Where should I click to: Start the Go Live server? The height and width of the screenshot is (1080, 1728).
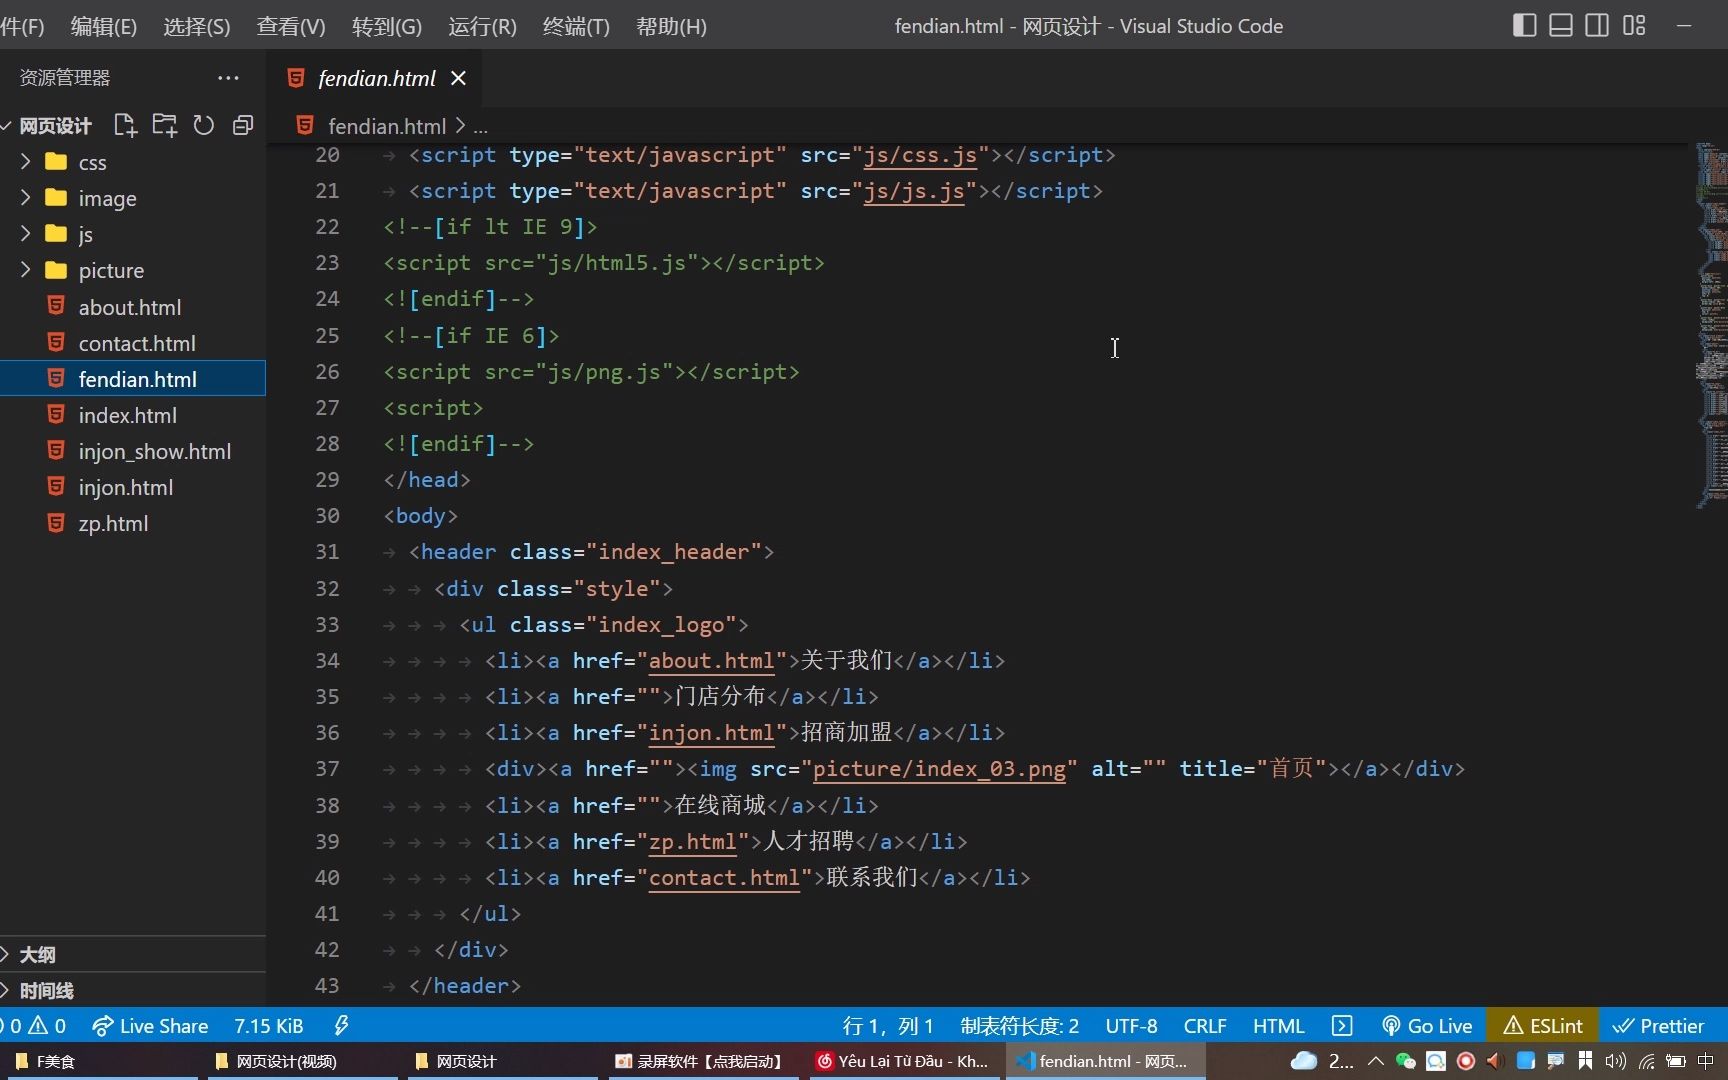(x=1427, y=1025)
